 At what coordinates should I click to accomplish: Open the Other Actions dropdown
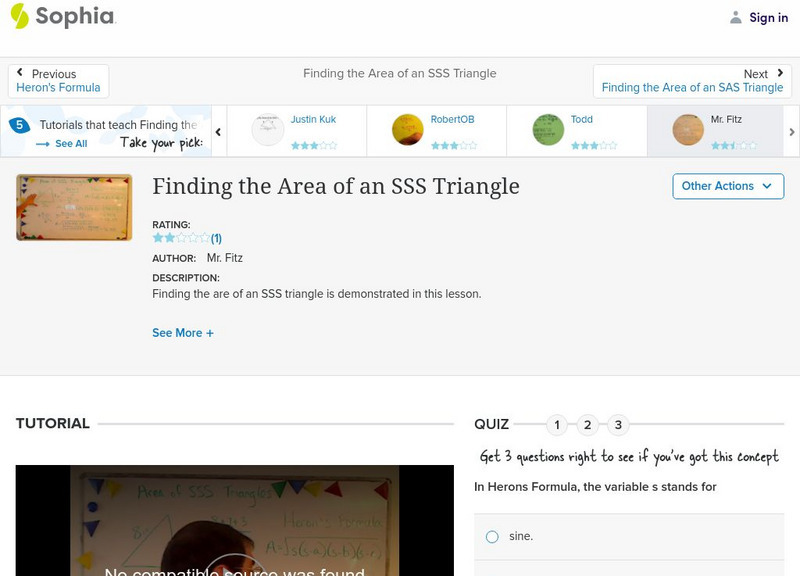(727, 186)
